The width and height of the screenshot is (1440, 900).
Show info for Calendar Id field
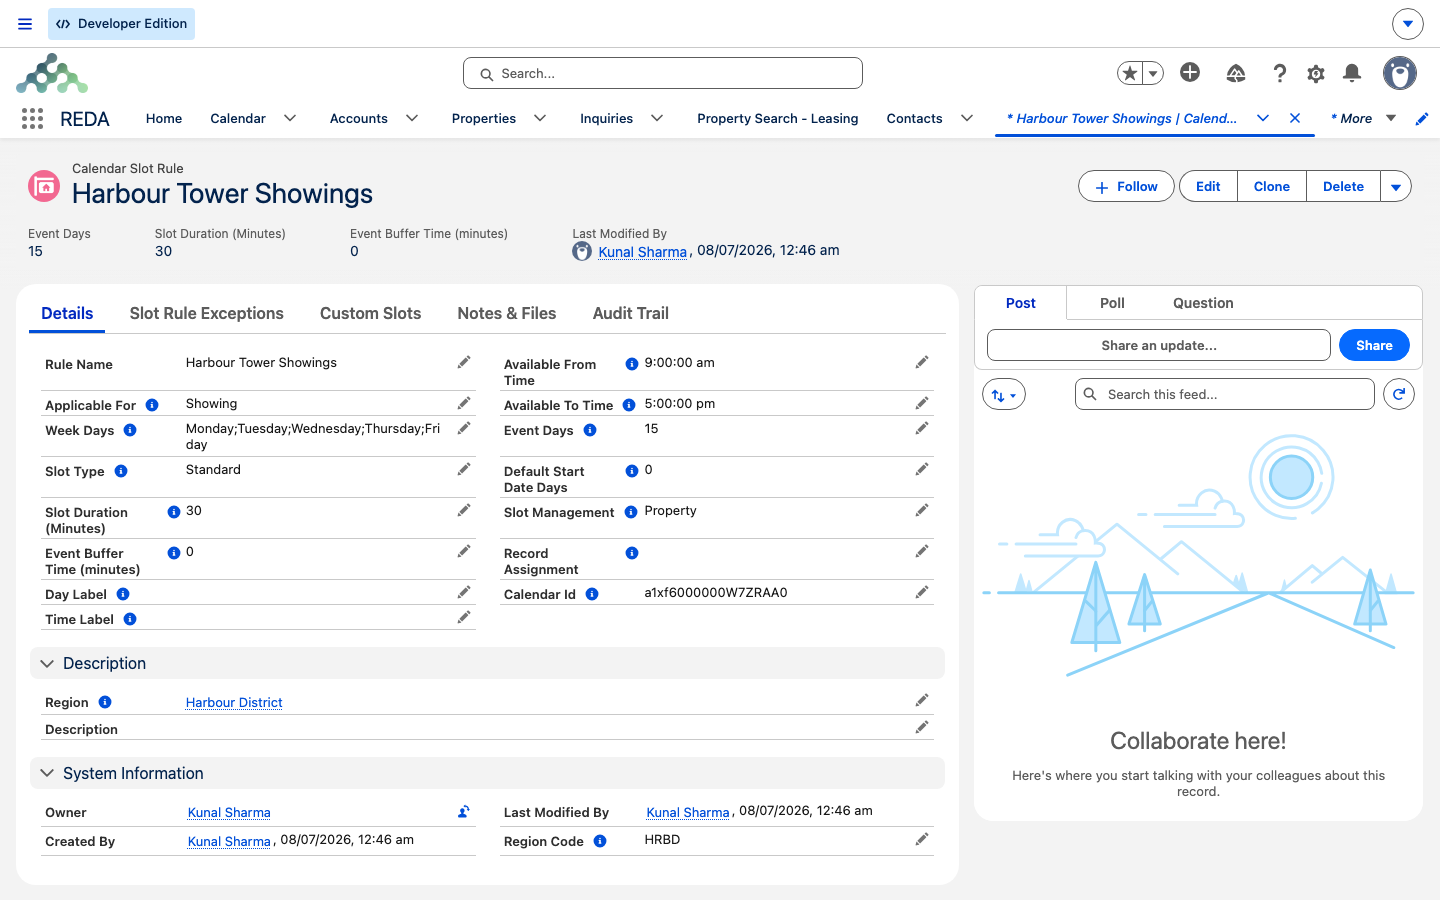click(x=592, y=594)
